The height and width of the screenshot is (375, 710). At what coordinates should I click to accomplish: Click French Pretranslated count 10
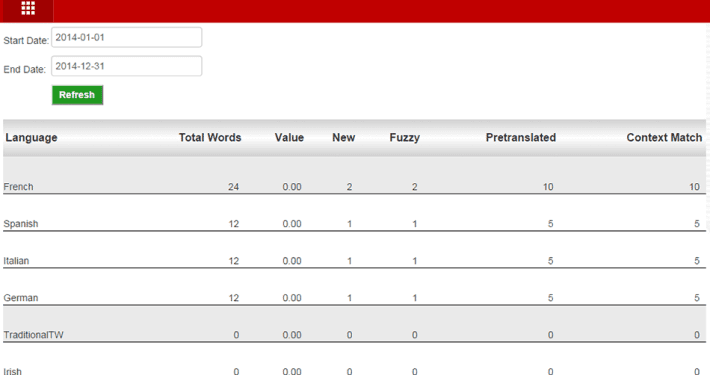coord(548,187)
